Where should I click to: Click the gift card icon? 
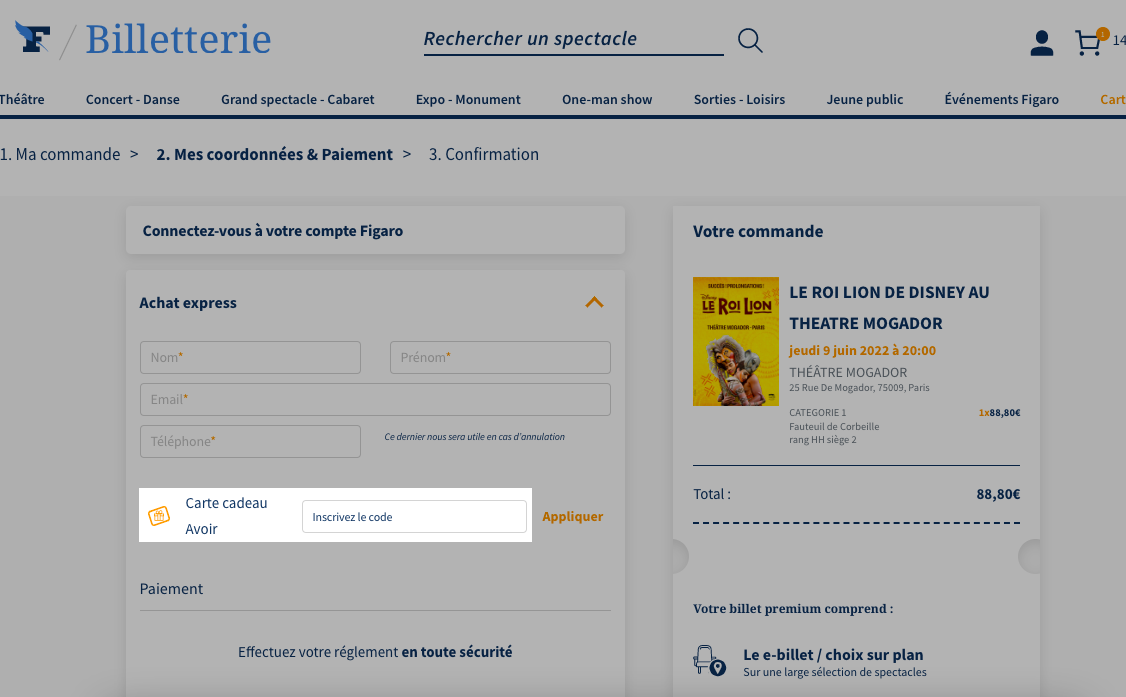[x=159, y=515]
